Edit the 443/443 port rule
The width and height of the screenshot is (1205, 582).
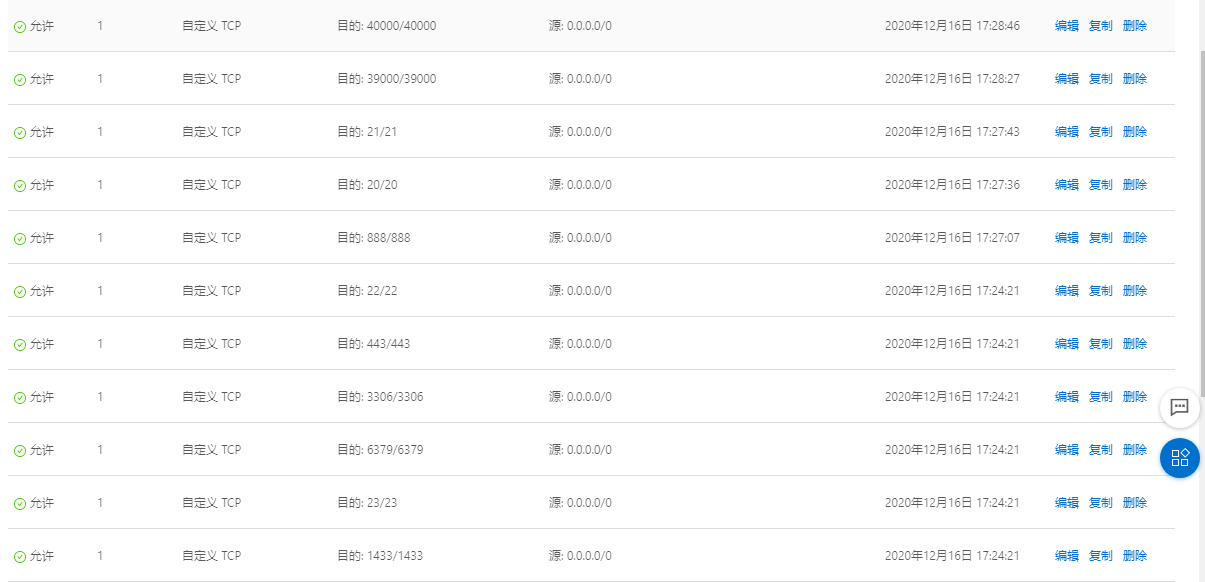pyautogui.click(x=1066, y=344)
